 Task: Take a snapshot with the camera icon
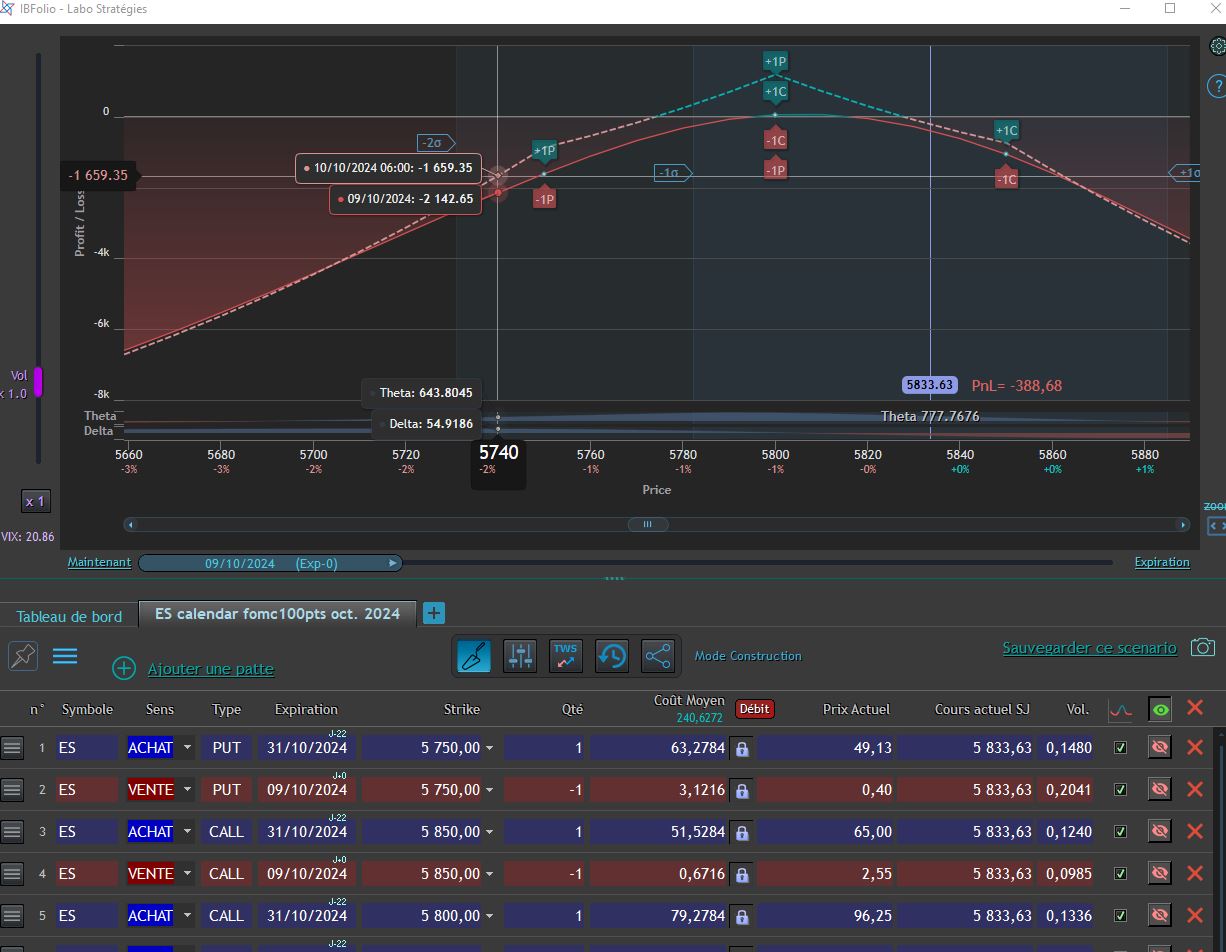pos(1203,648)
